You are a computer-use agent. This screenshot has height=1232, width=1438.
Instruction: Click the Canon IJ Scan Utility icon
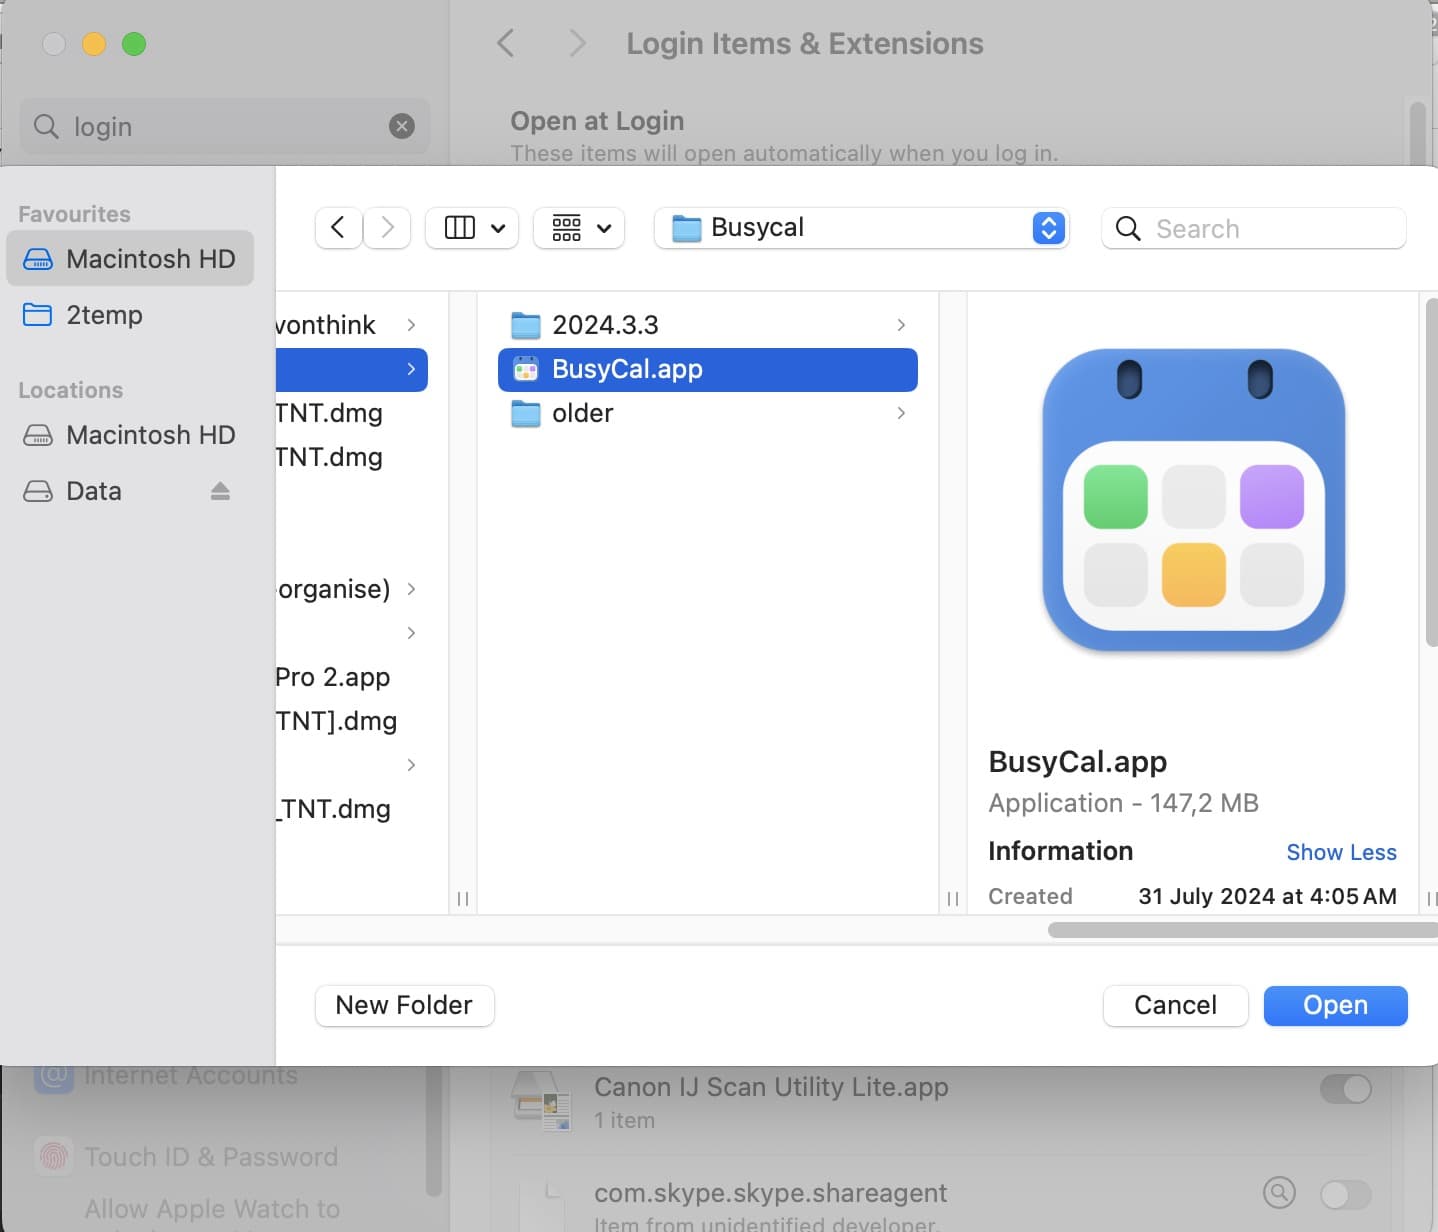point(542,1101)
